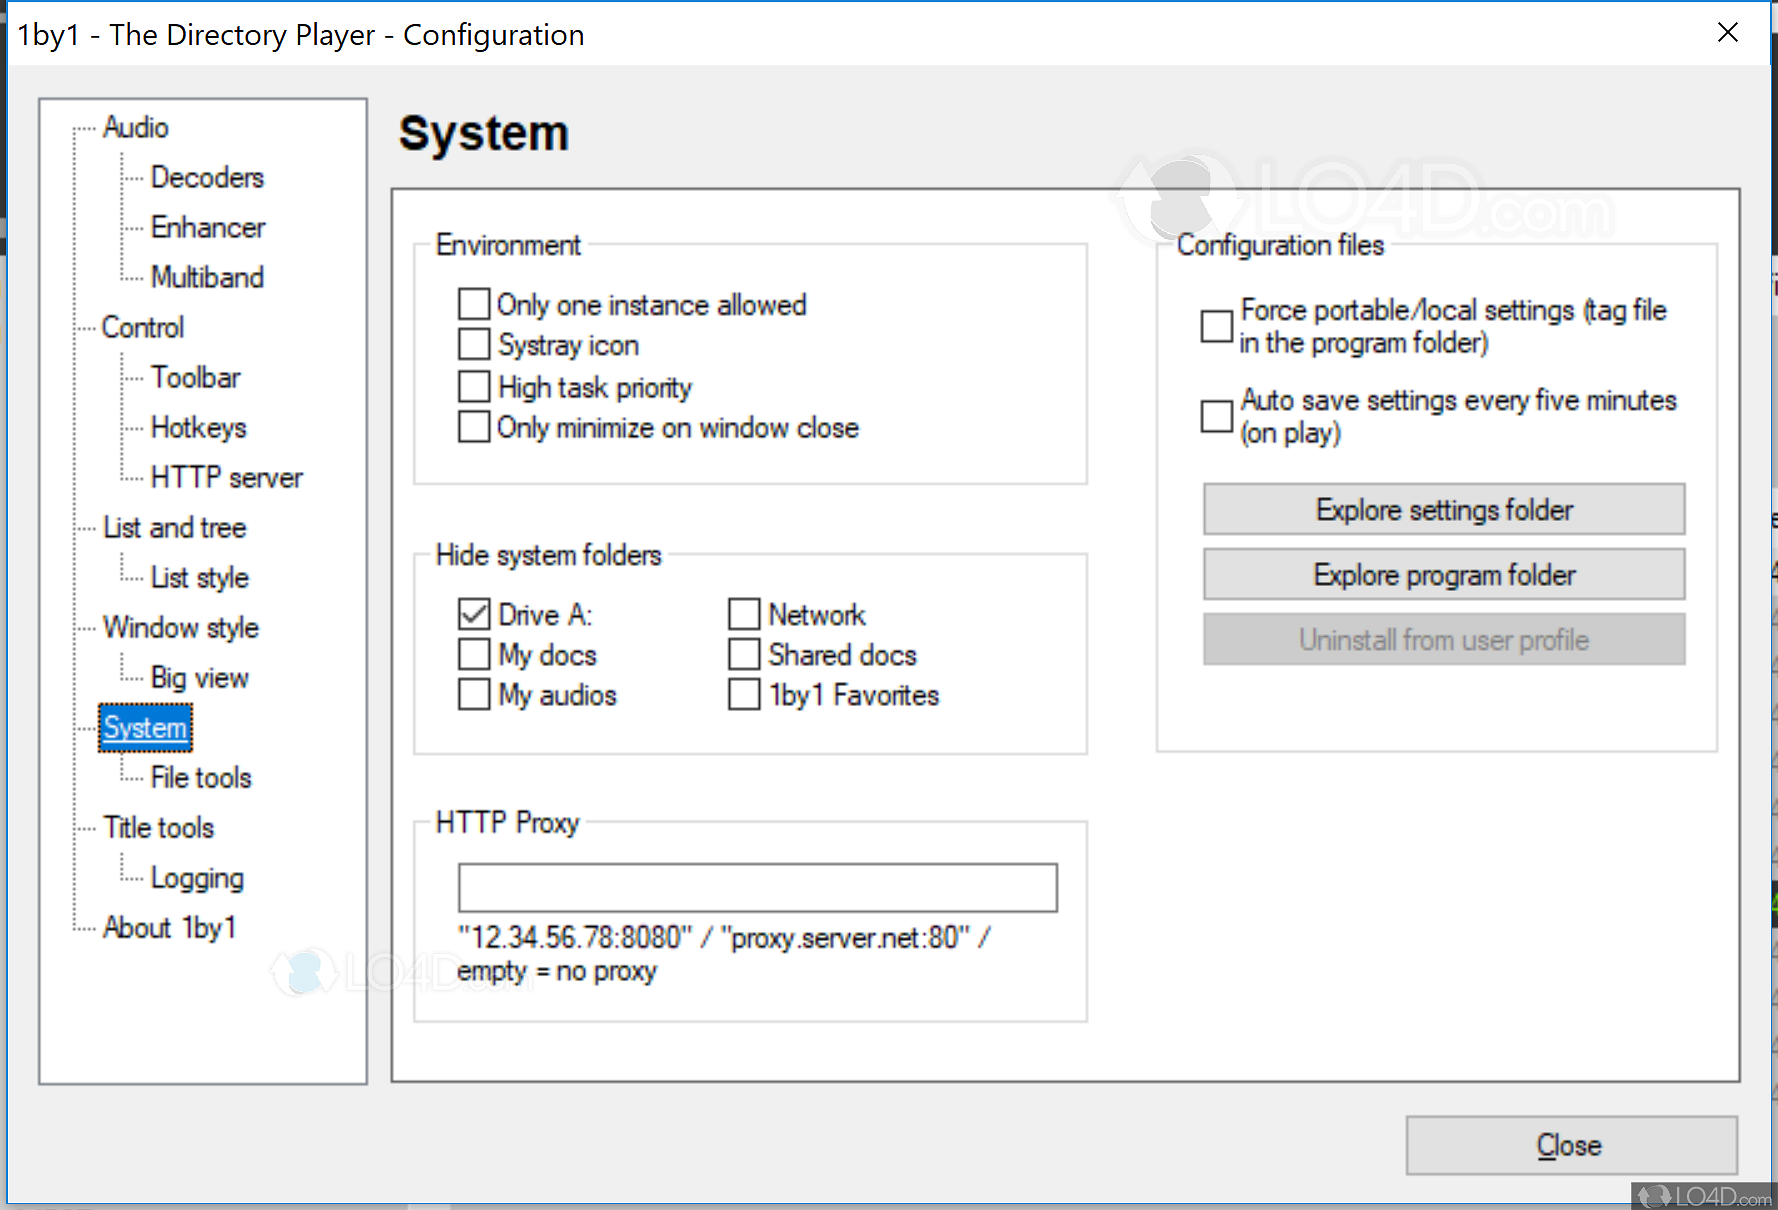Check the Network folder hide option

744,614
